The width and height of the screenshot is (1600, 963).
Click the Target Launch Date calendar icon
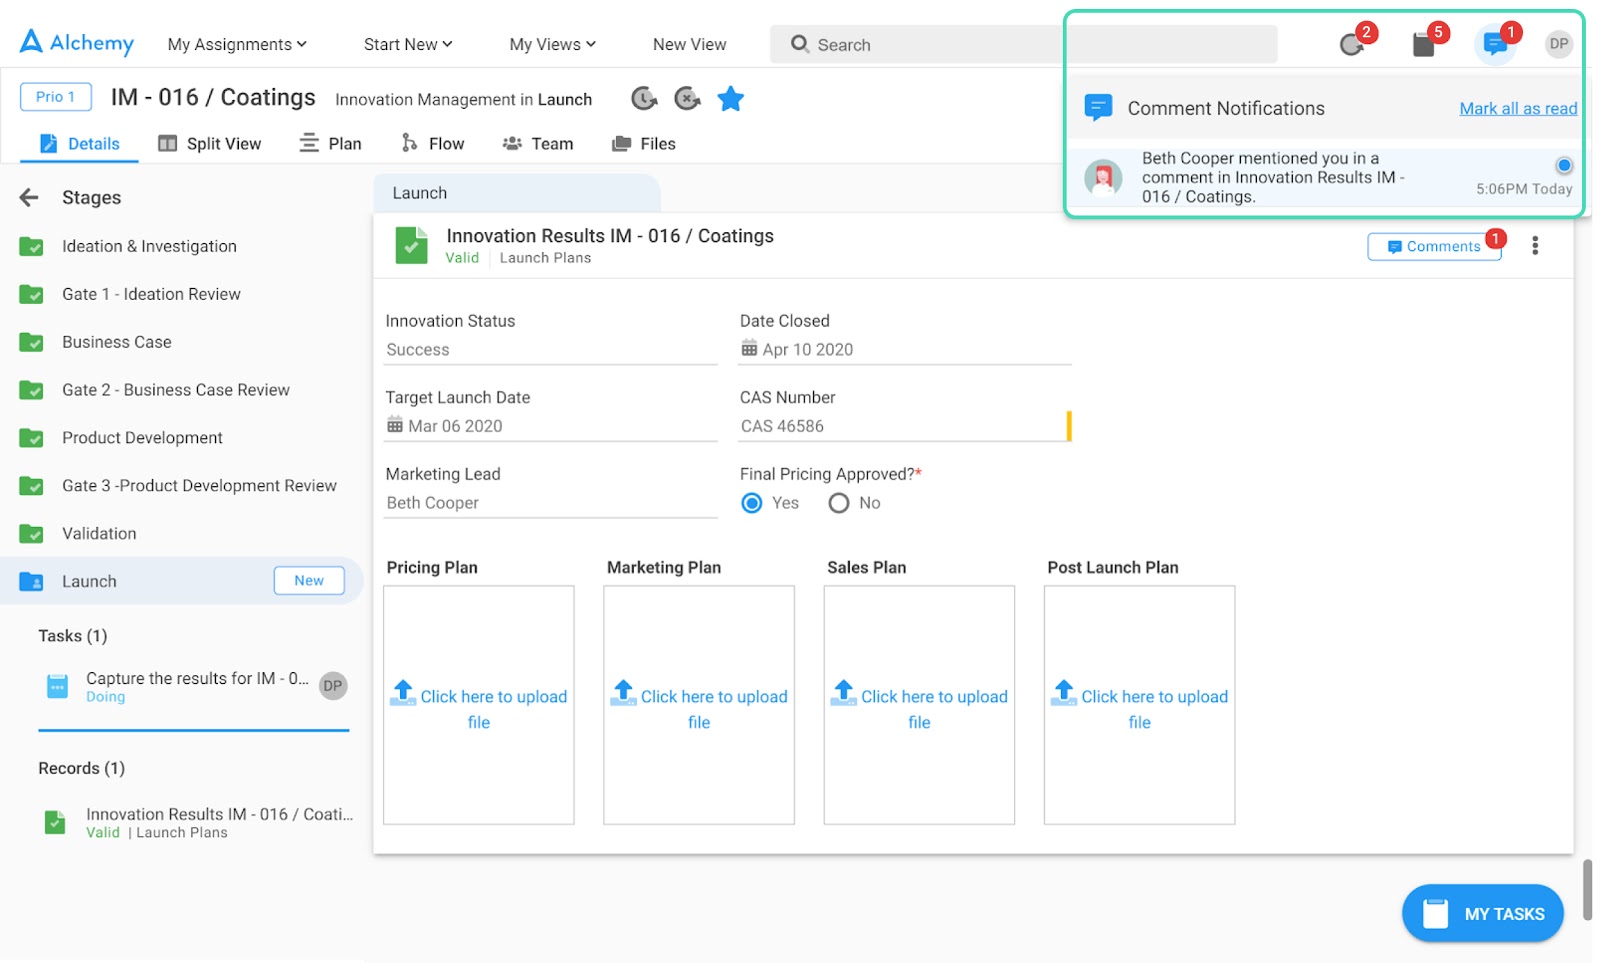(395, 425)
